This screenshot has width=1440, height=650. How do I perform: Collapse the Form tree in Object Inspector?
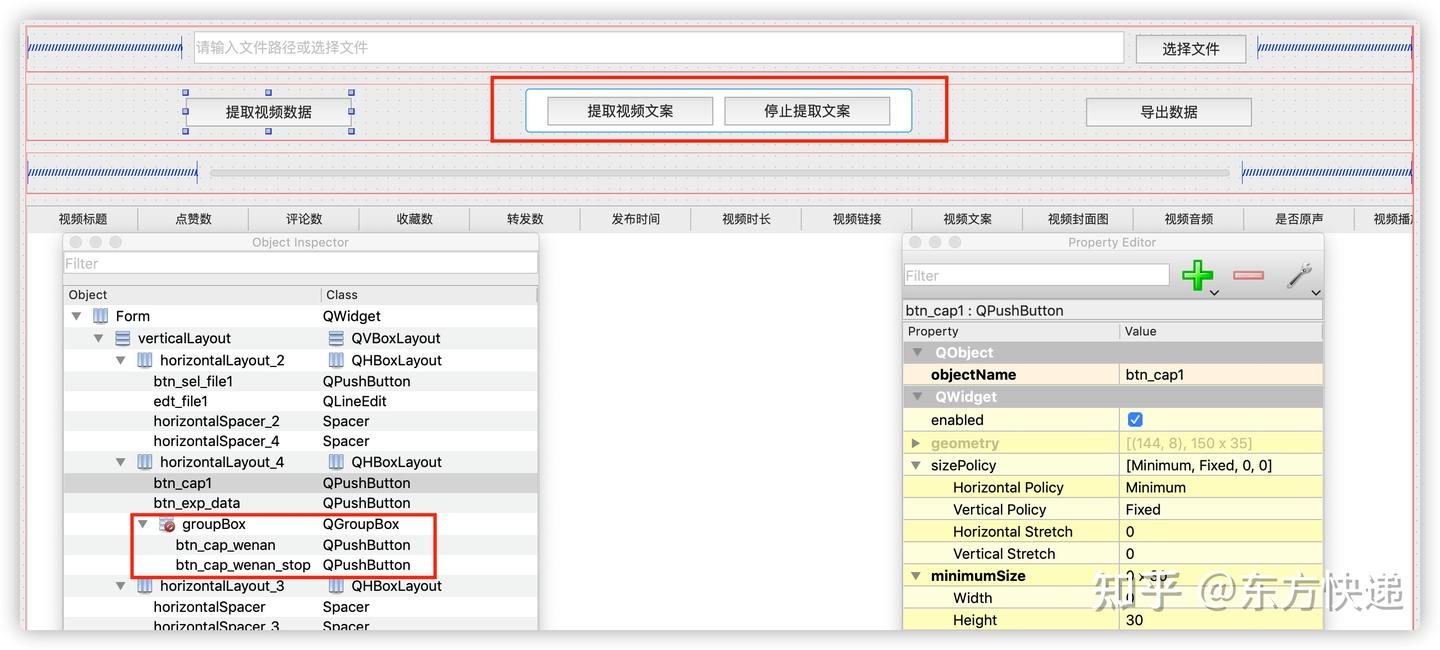(x=77, y=315)
